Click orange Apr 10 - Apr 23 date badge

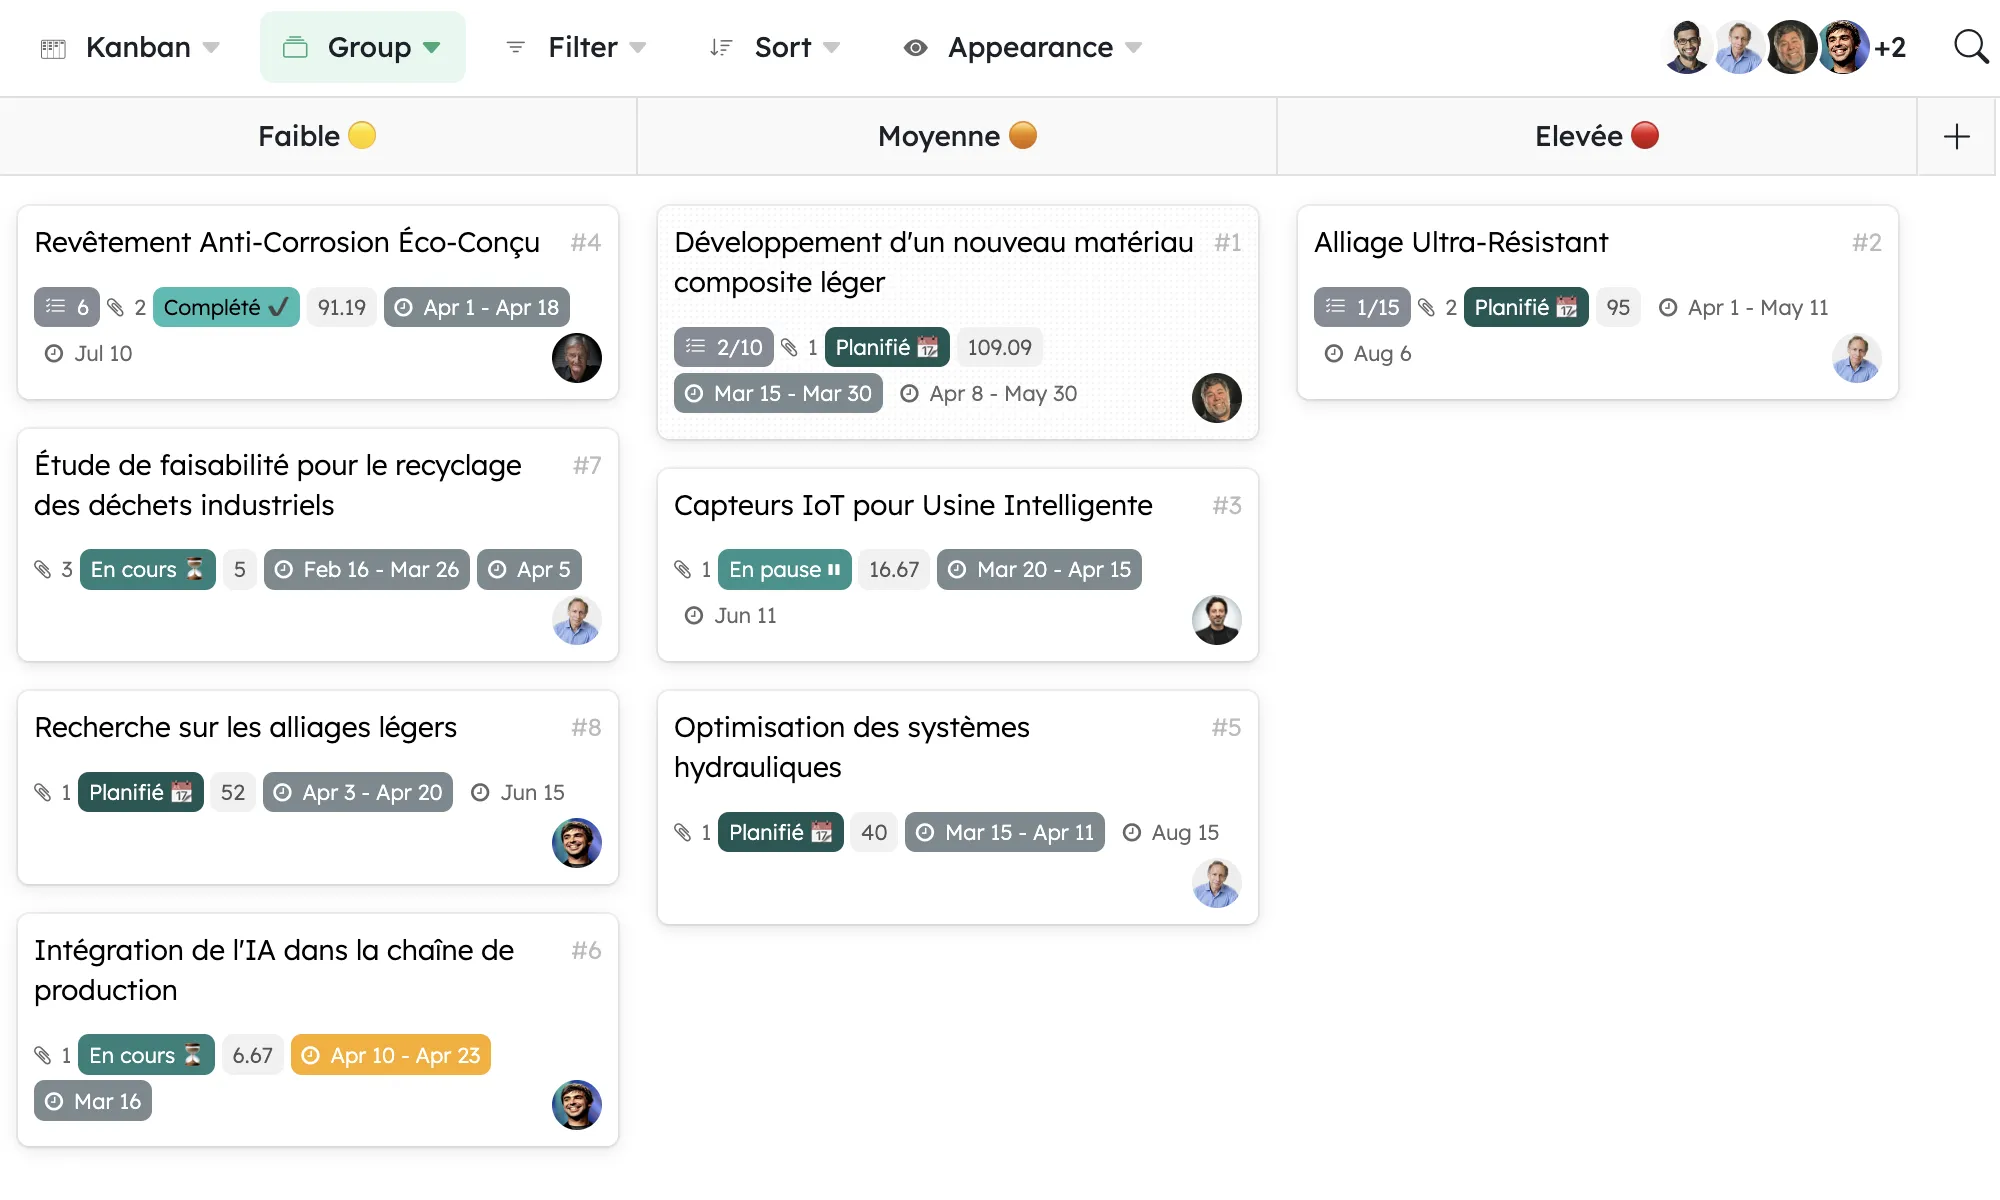391,1055
